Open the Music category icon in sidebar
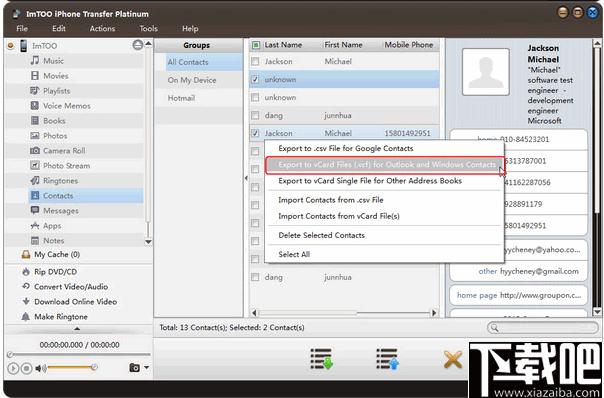604x398 pixels. pyautogui.click(x=35, y=60)
